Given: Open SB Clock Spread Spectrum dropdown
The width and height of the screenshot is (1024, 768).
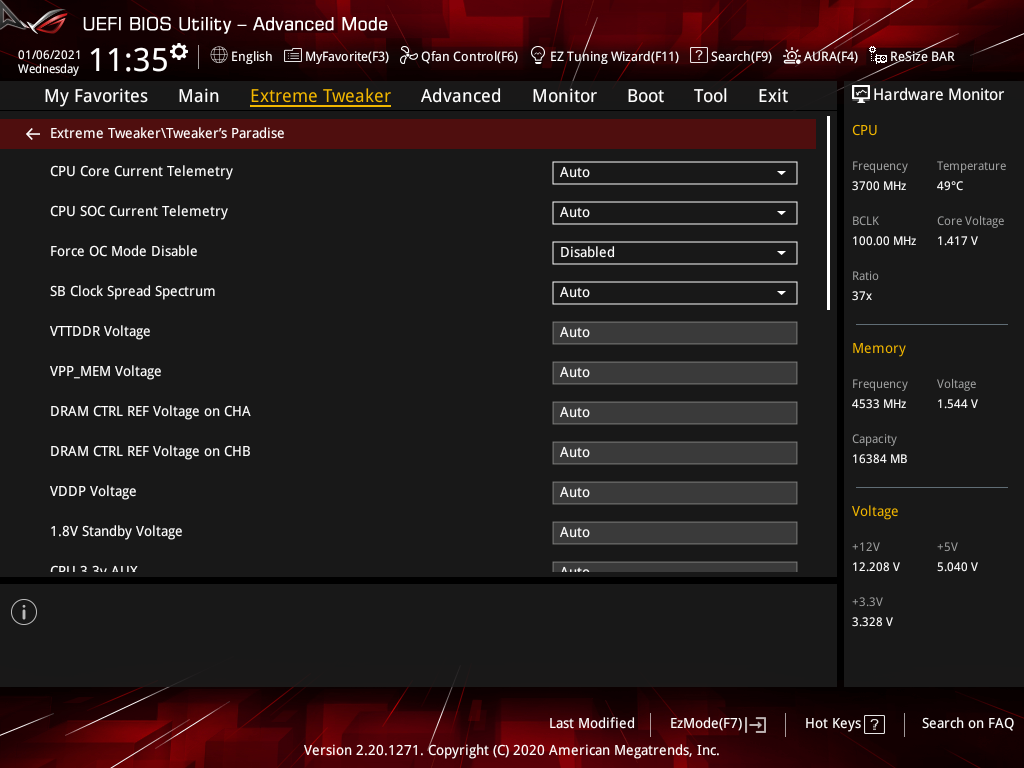Looking at the screenshot, I should [675, 293].
